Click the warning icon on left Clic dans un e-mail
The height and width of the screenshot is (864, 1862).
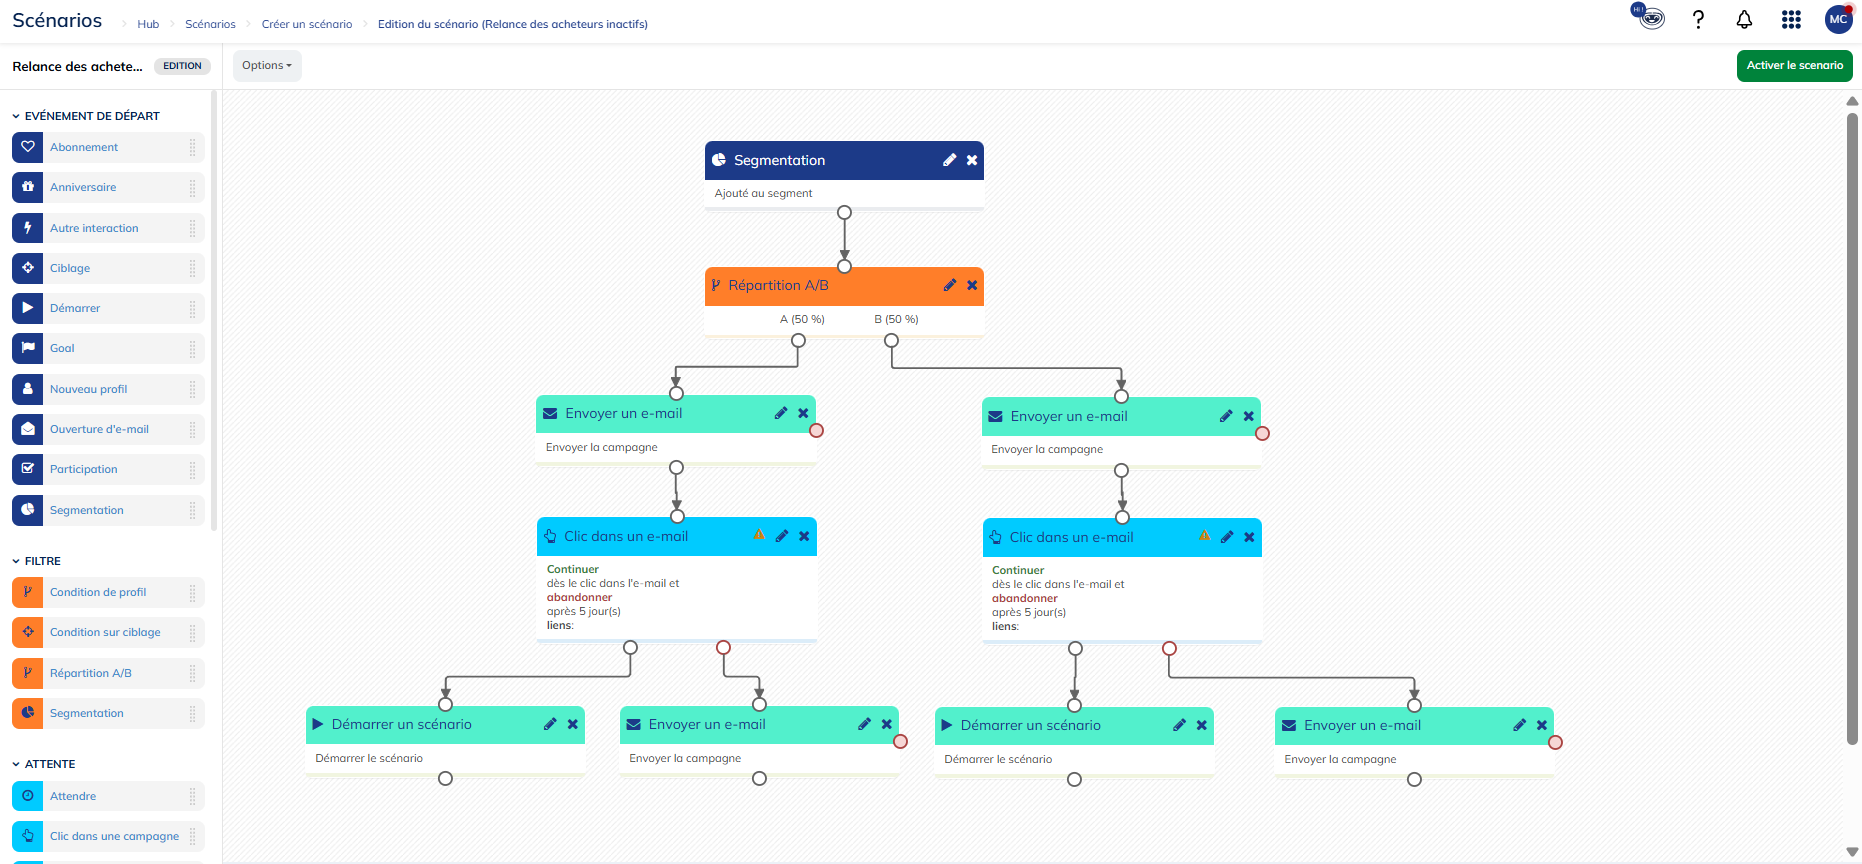(759, 535)
